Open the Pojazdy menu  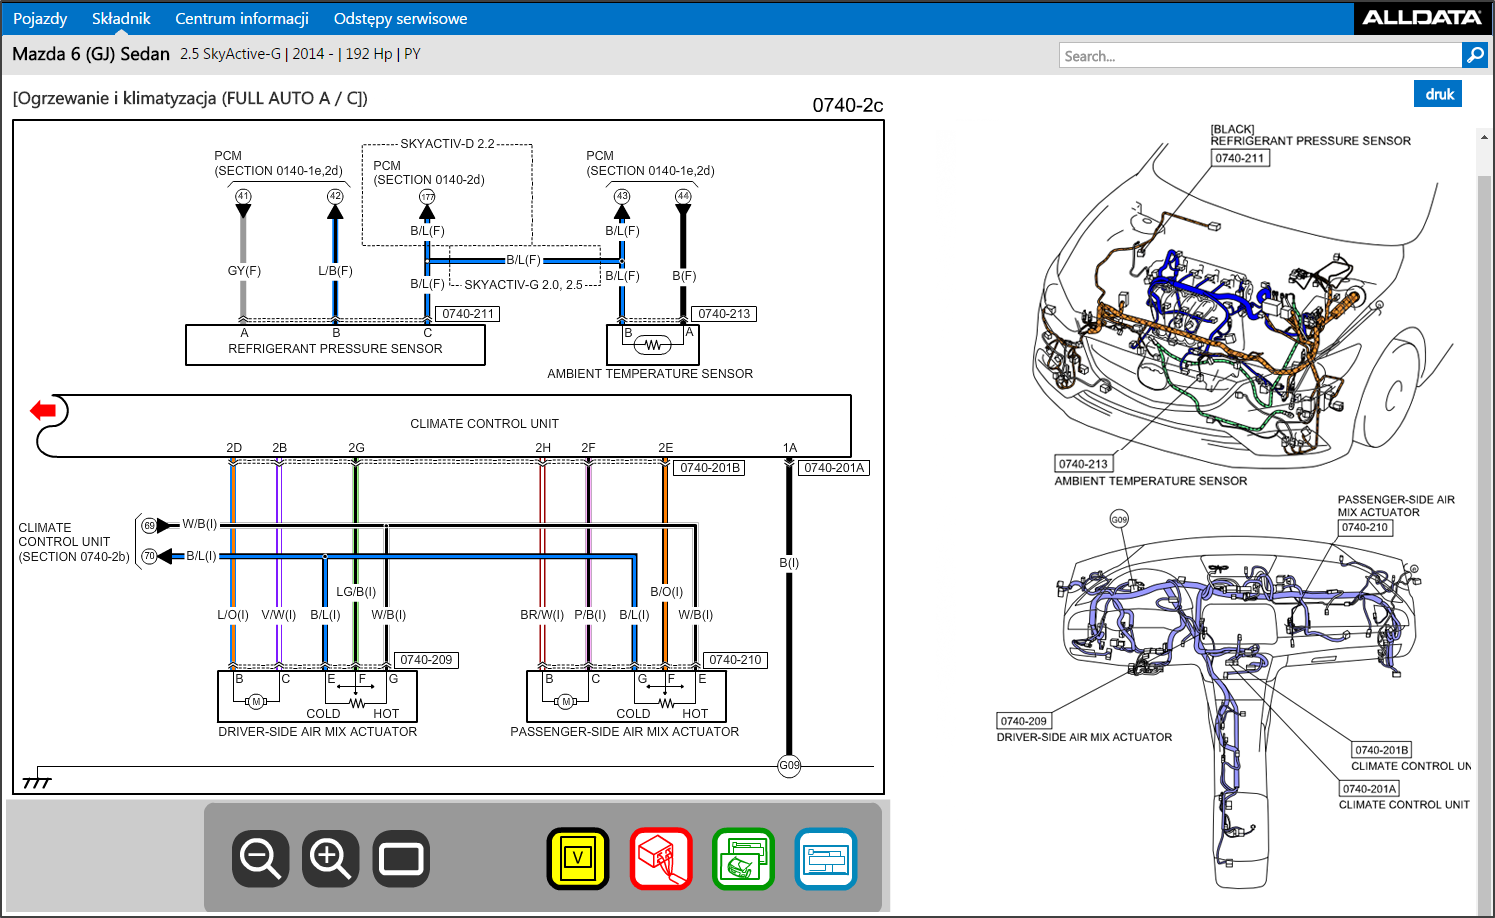coord(40,18)
